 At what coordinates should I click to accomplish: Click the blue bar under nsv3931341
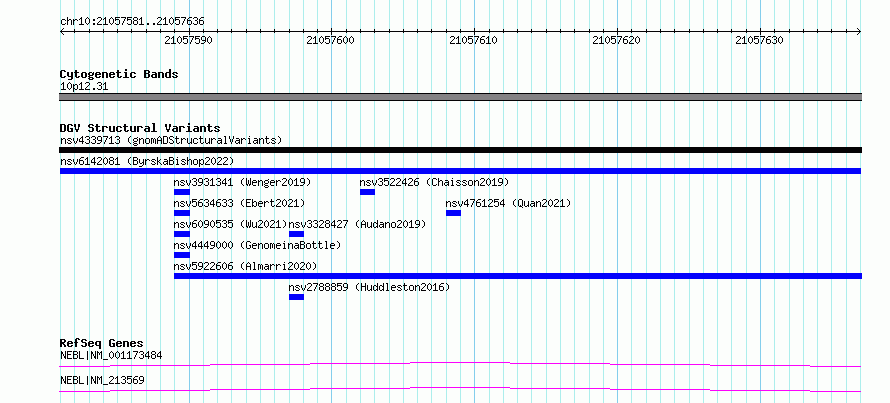tap(182, 192)
